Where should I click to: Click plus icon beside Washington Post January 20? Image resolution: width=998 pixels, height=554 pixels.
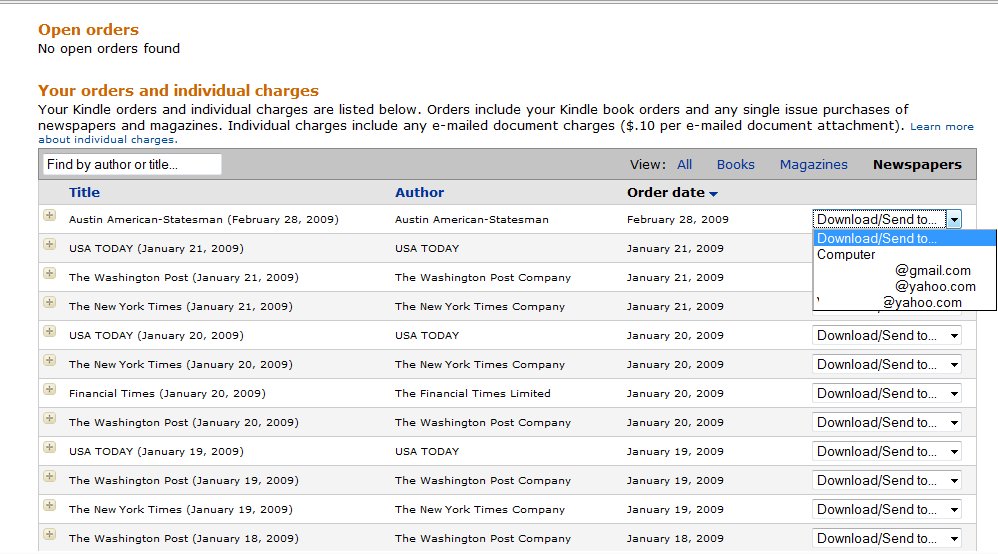tap(49, 418)
